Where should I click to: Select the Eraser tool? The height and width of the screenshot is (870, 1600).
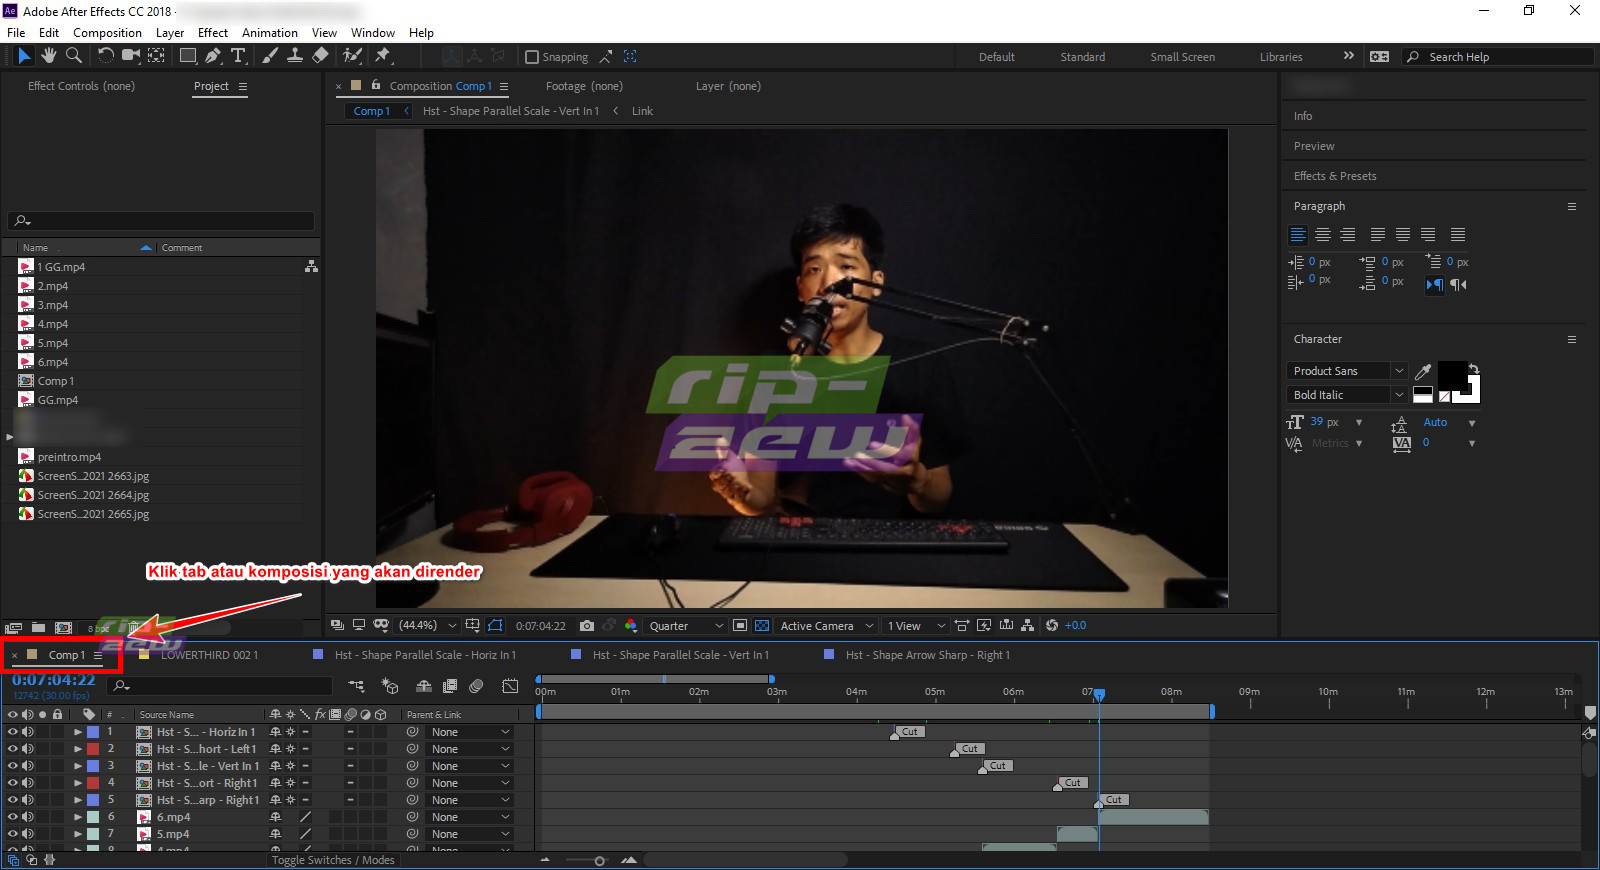320,56
